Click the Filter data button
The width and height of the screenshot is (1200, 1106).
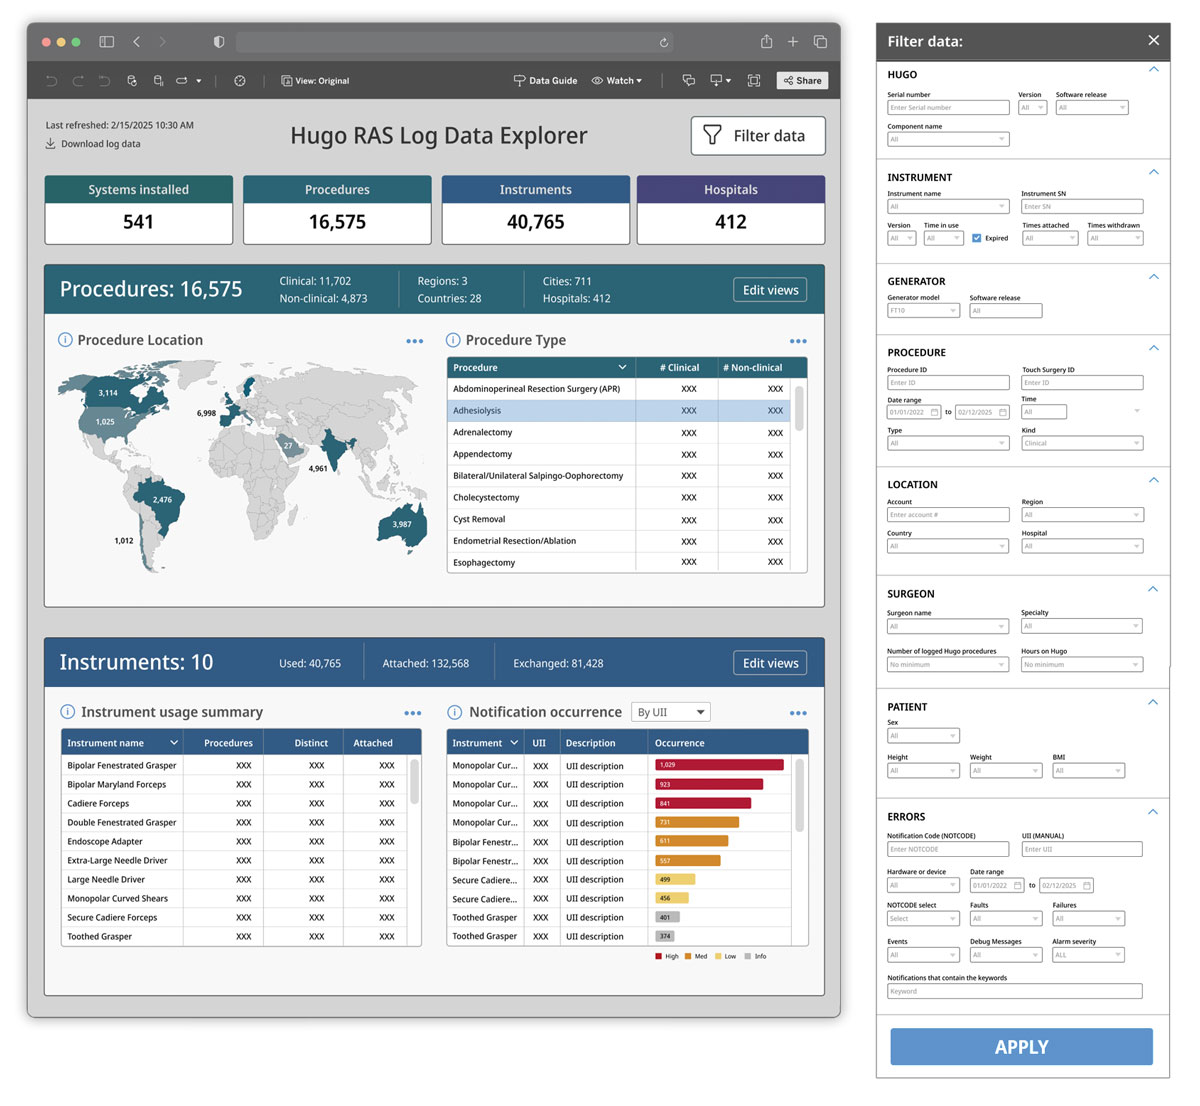click(758, 136)
